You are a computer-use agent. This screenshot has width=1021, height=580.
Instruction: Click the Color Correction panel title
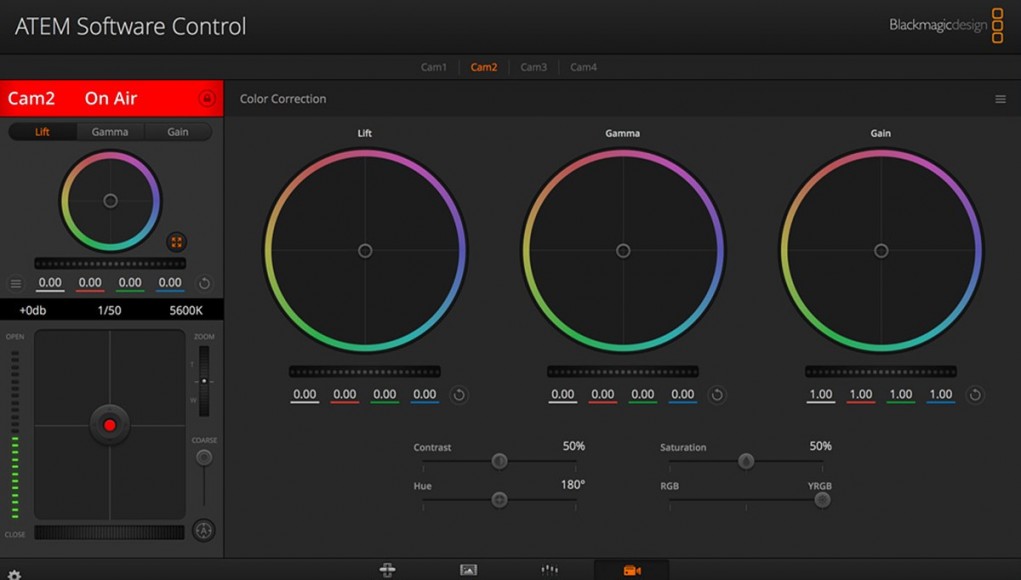(283, 99)
